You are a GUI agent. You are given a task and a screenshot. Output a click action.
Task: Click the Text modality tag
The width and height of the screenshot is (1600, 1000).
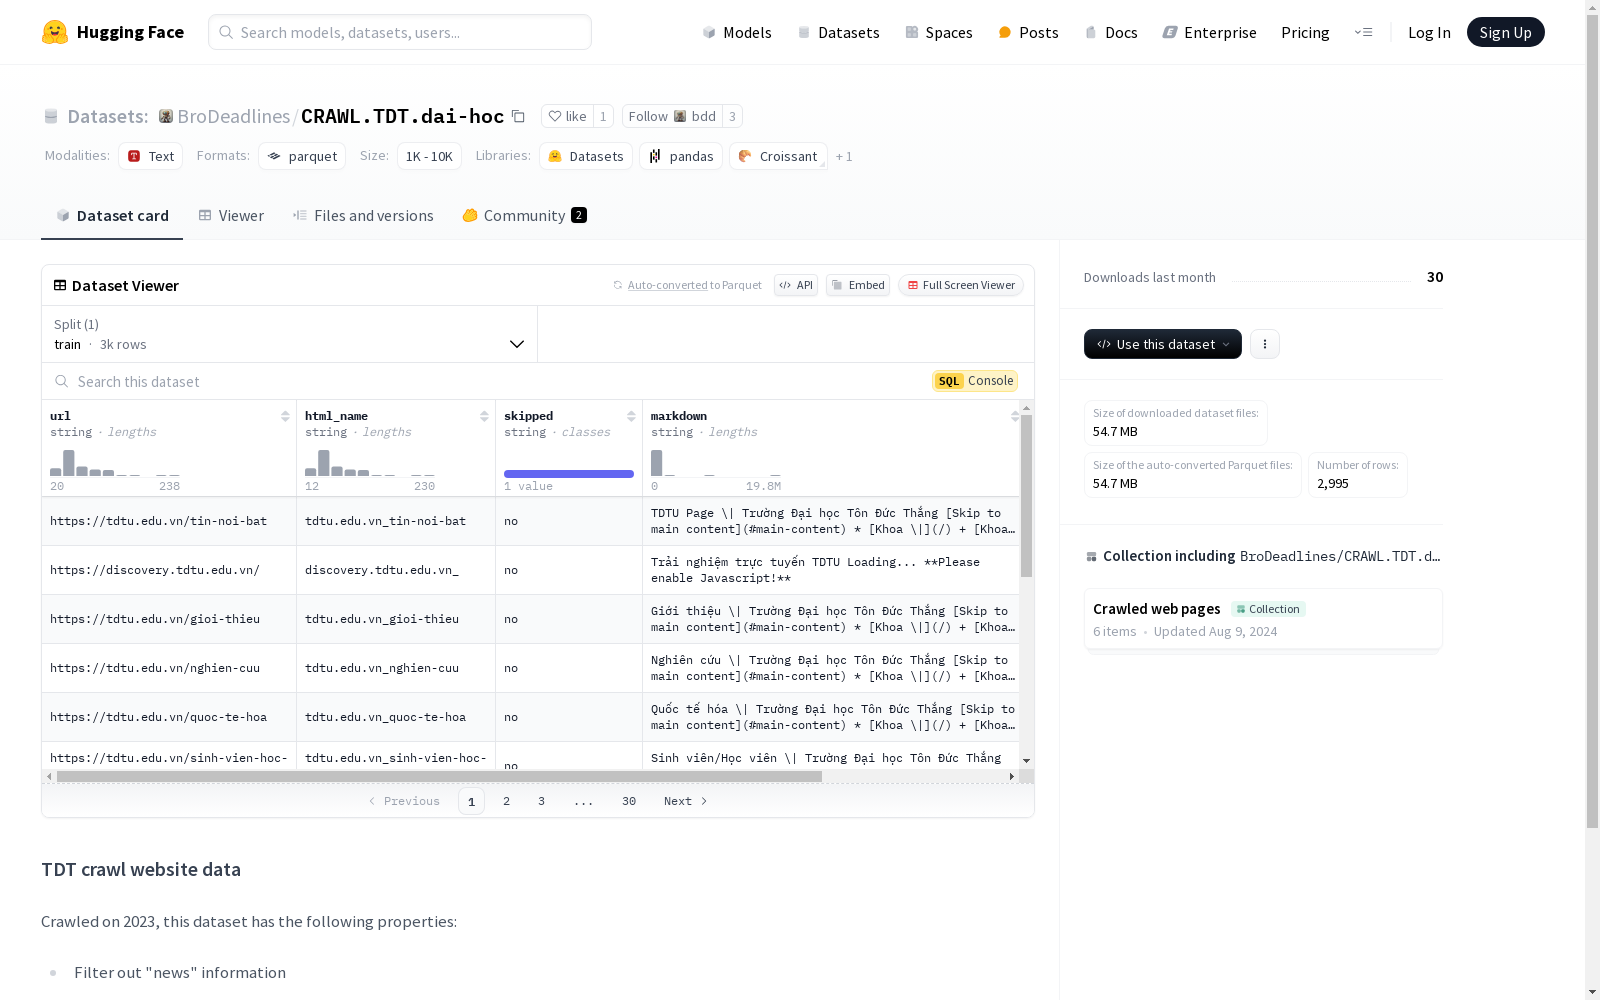[x=151, y=156]
